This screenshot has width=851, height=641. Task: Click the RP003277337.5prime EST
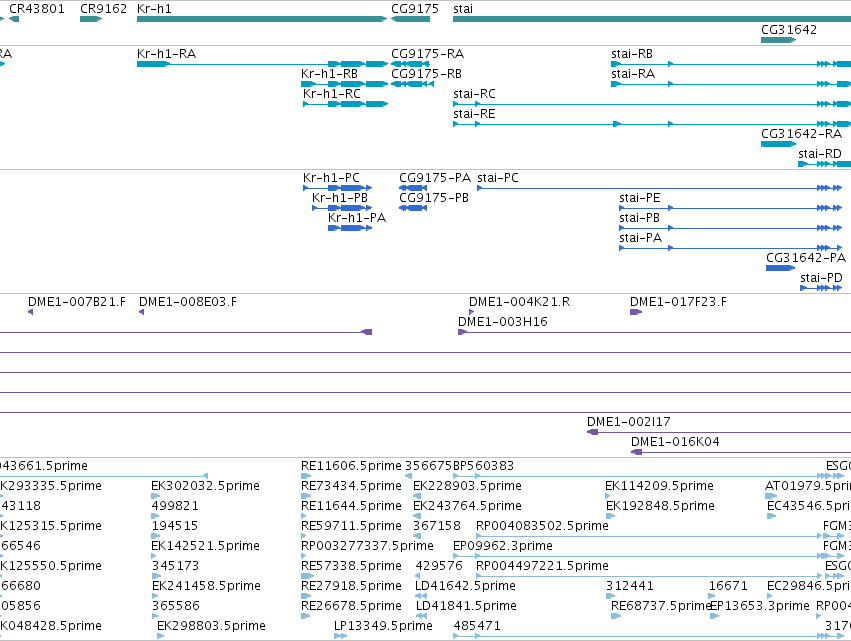[304, 556]
